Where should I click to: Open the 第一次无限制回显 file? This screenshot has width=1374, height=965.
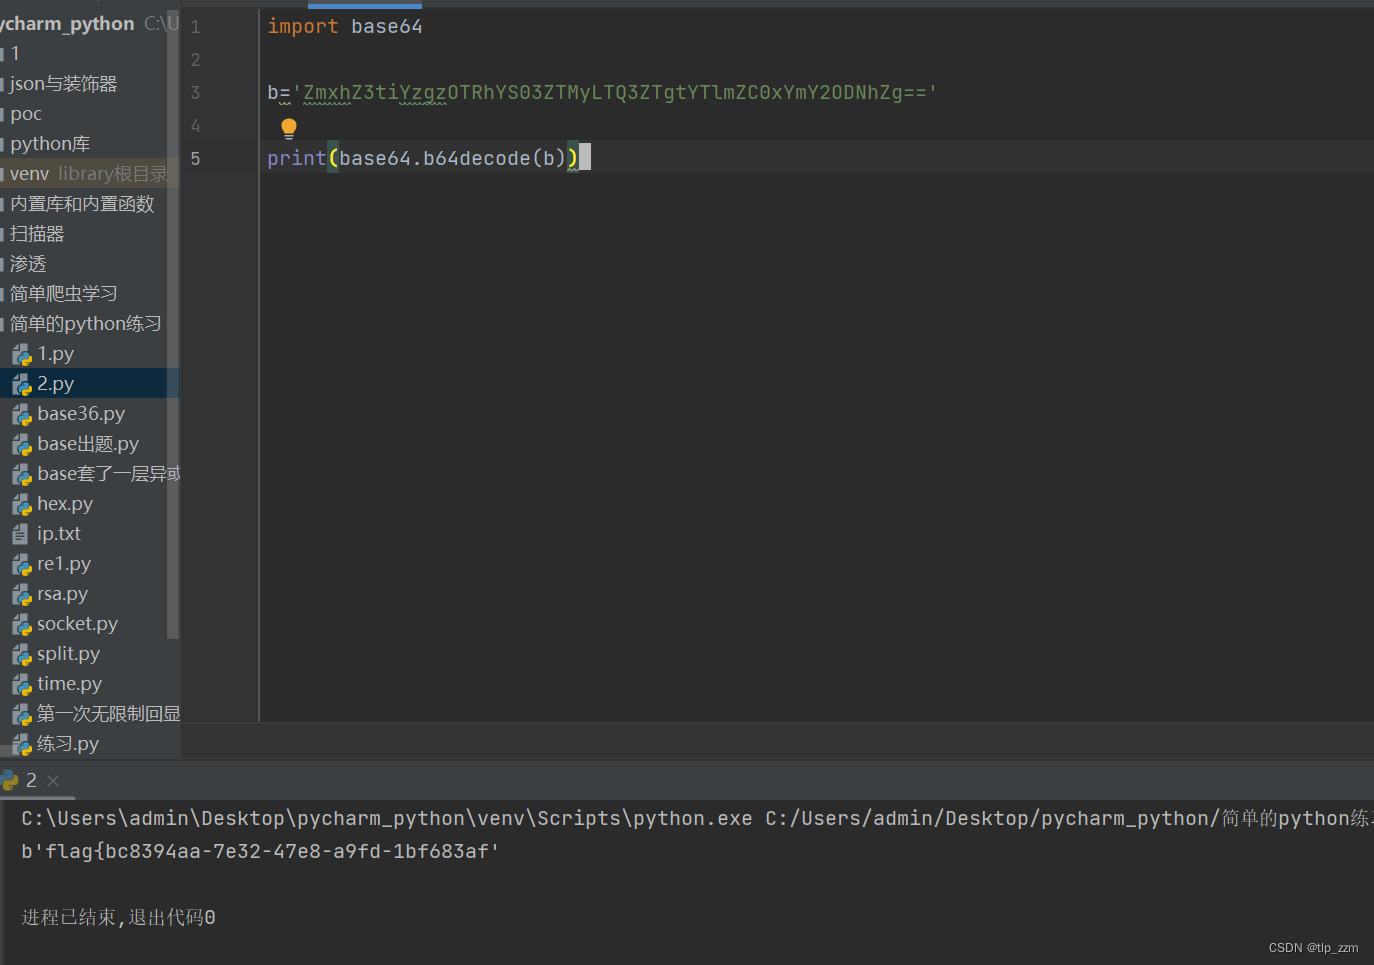coord(108,714)
